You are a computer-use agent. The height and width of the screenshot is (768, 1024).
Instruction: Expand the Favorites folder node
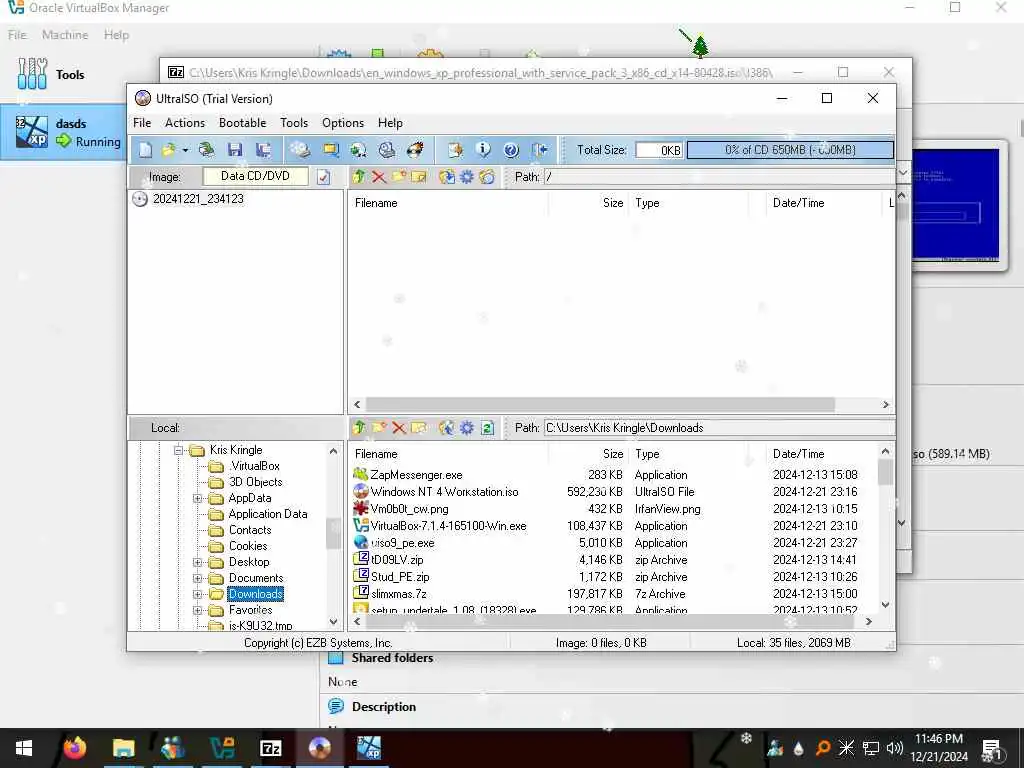(x=197, y=610)
